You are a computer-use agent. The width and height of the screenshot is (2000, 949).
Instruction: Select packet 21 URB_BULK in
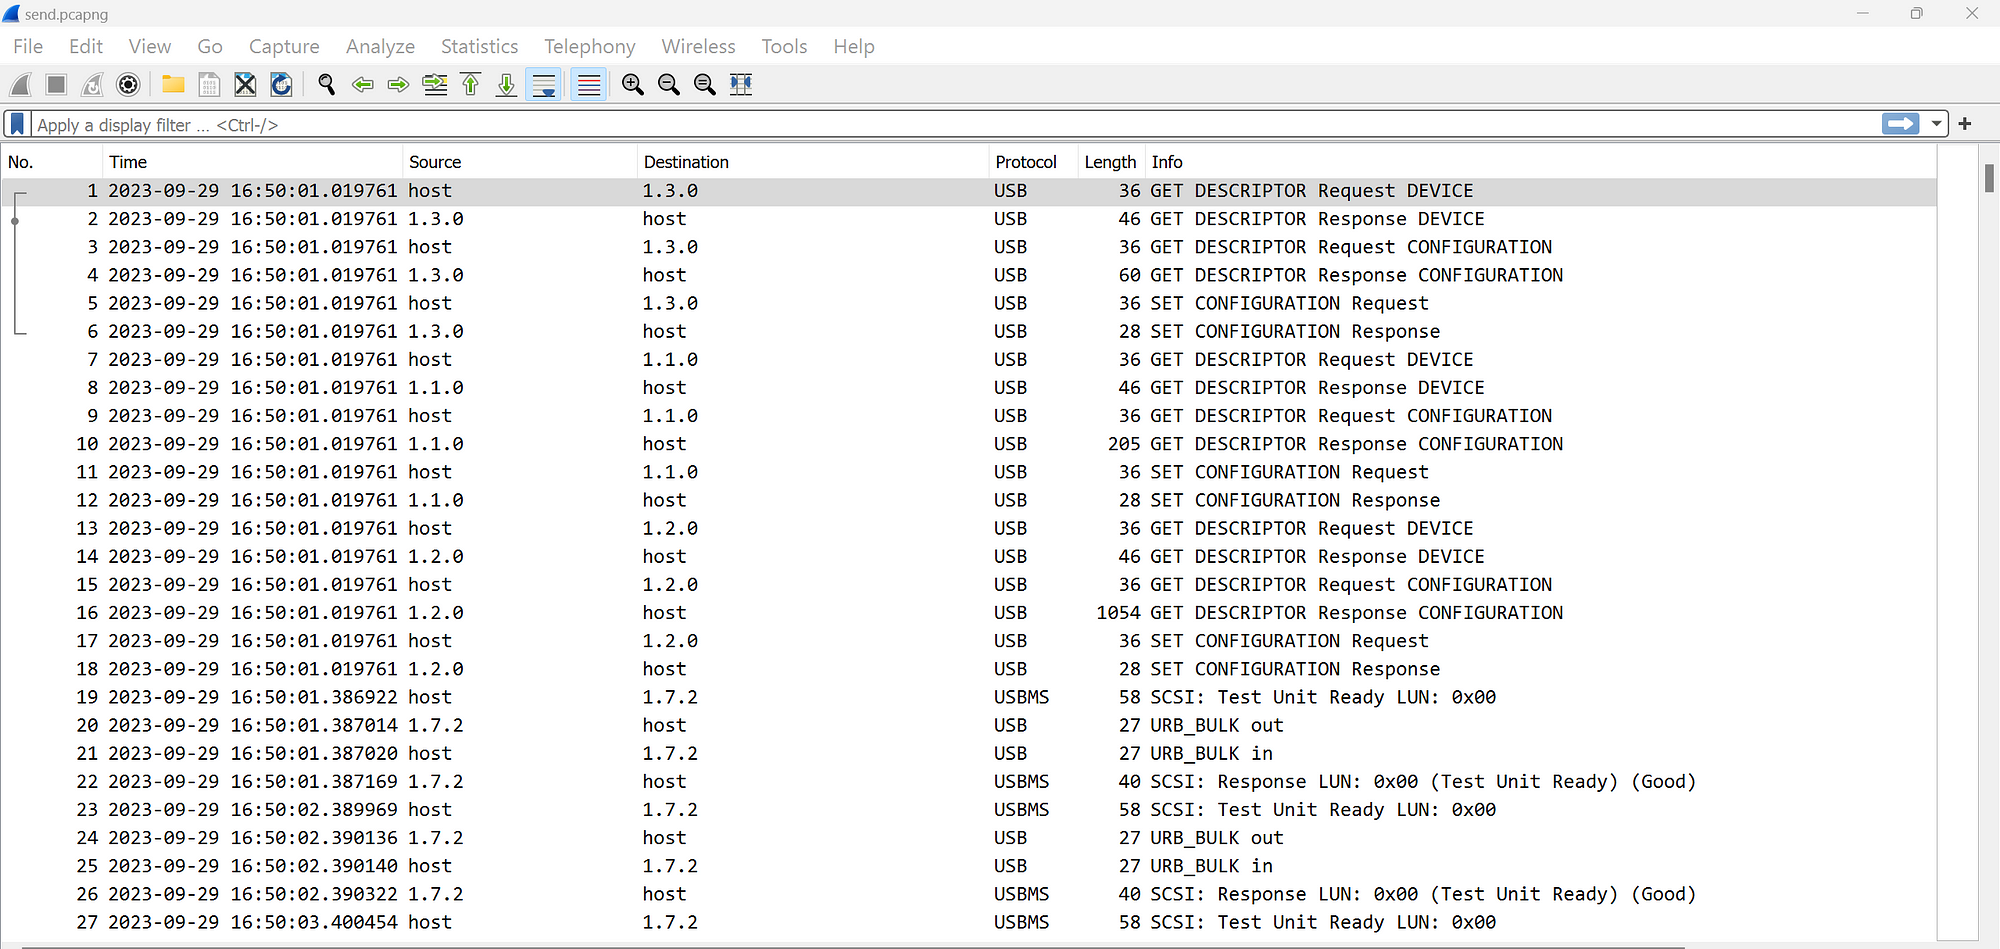click(x=968, y=753)
